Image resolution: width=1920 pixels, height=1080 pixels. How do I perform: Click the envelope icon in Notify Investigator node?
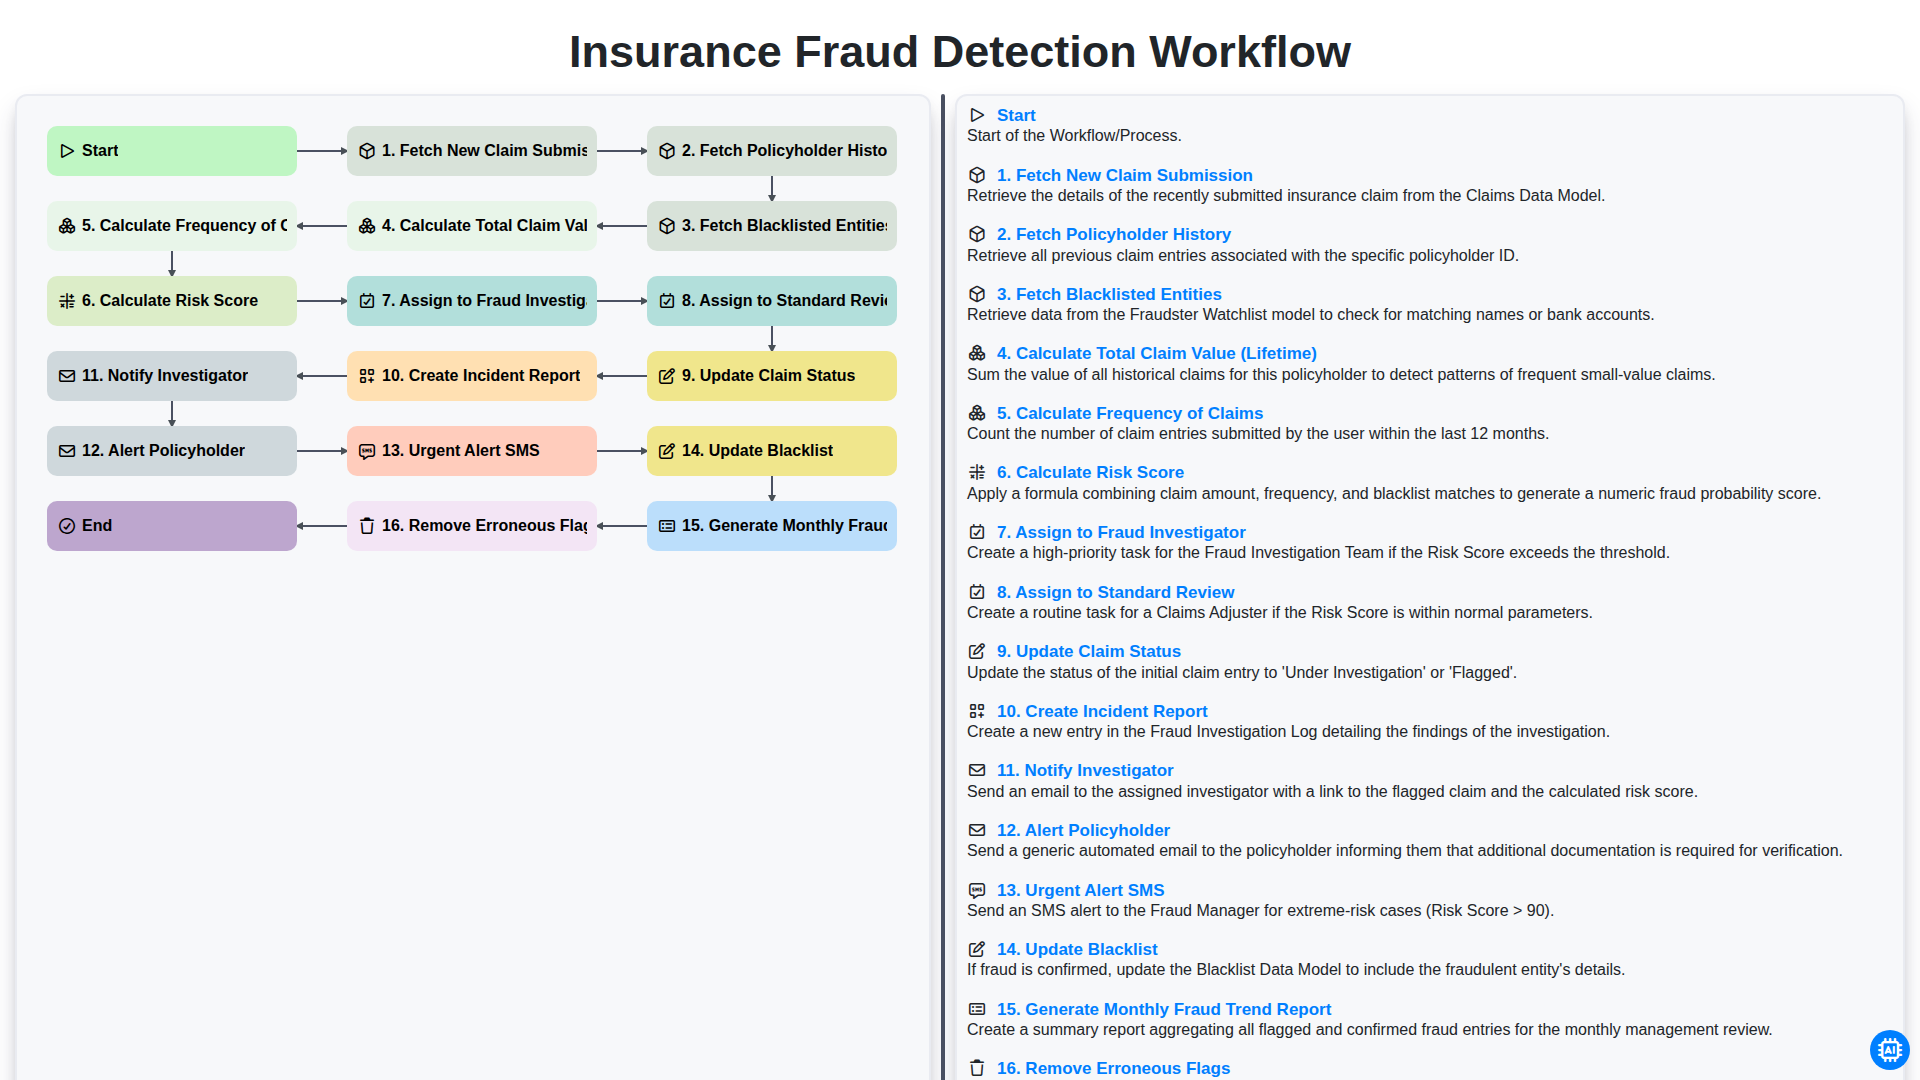(x=67, y=376)
